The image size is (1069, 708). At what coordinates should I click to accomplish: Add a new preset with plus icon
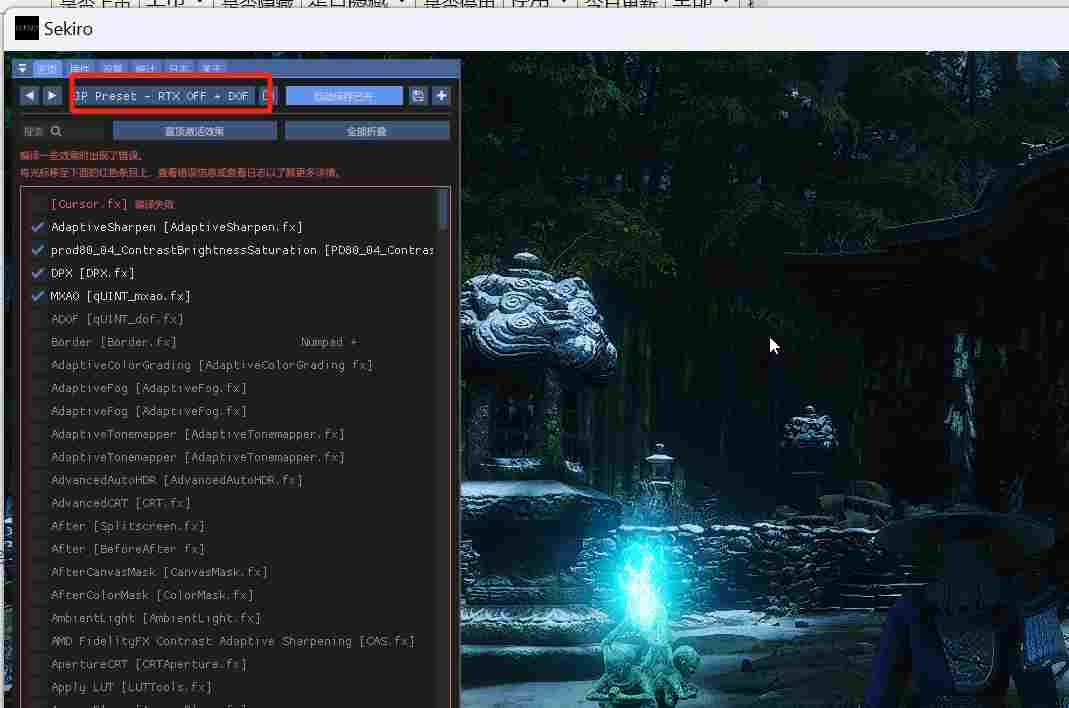tap(441, 96)
